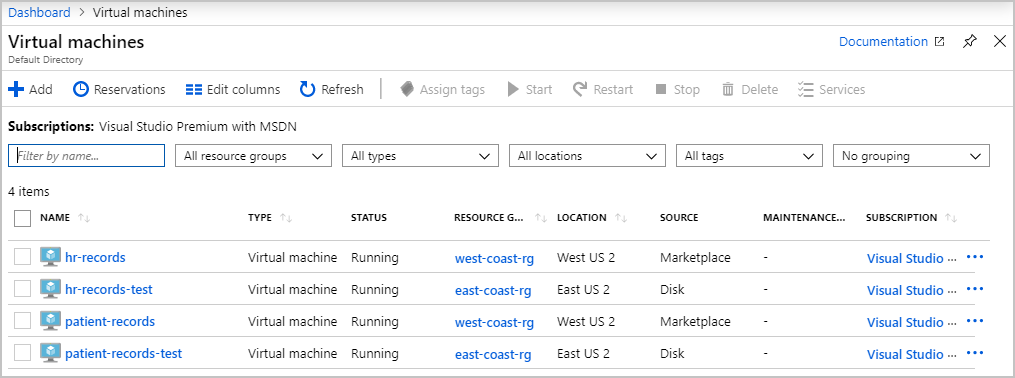This screenshot has width=1015, height=378.
Task: Open the more options menu for patient-records
Action: pos(974,321)
